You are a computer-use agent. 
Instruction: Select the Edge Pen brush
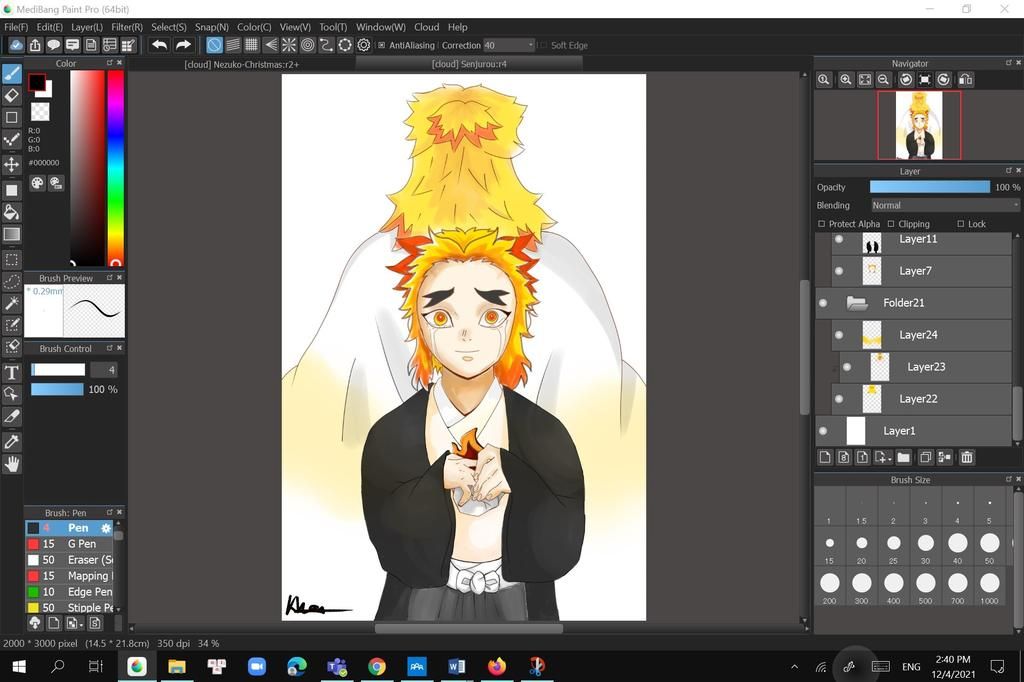[70, 591]
